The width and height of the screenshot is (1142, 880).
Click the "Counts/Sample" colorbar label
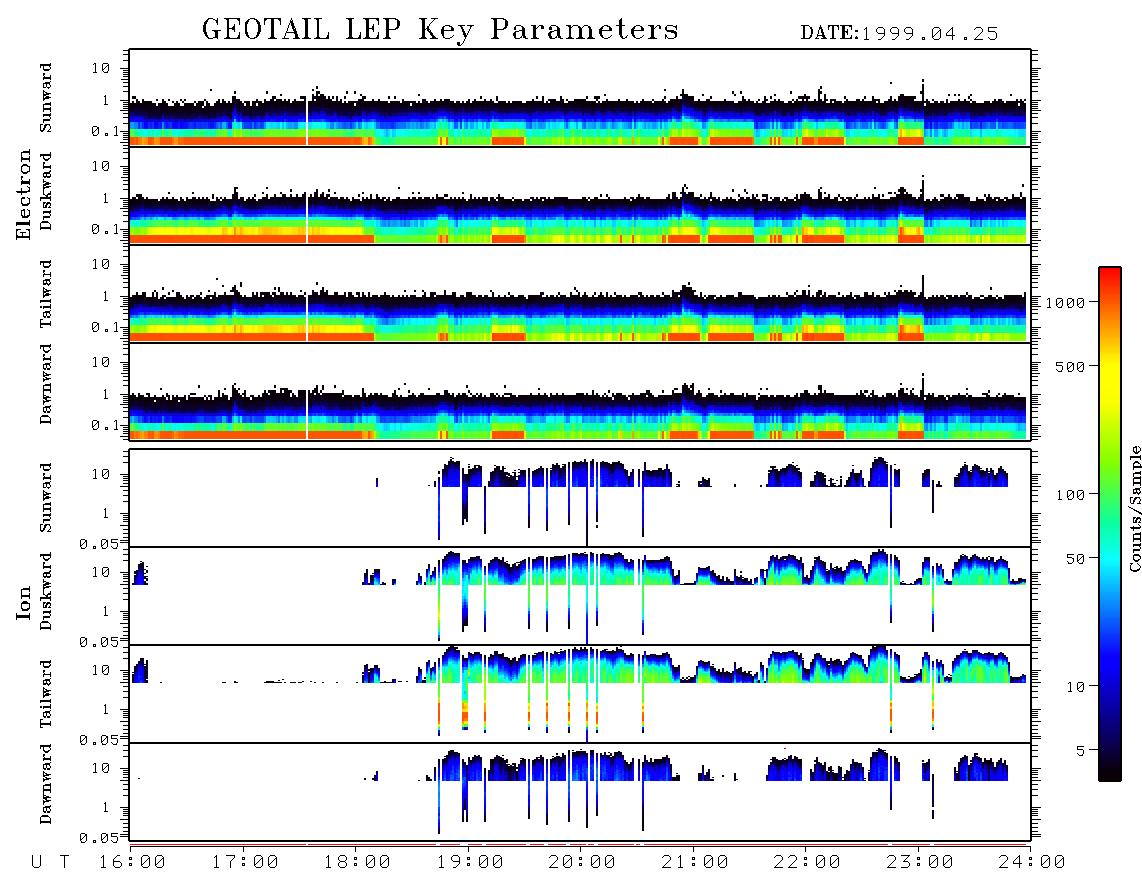tap(1134, 508)
